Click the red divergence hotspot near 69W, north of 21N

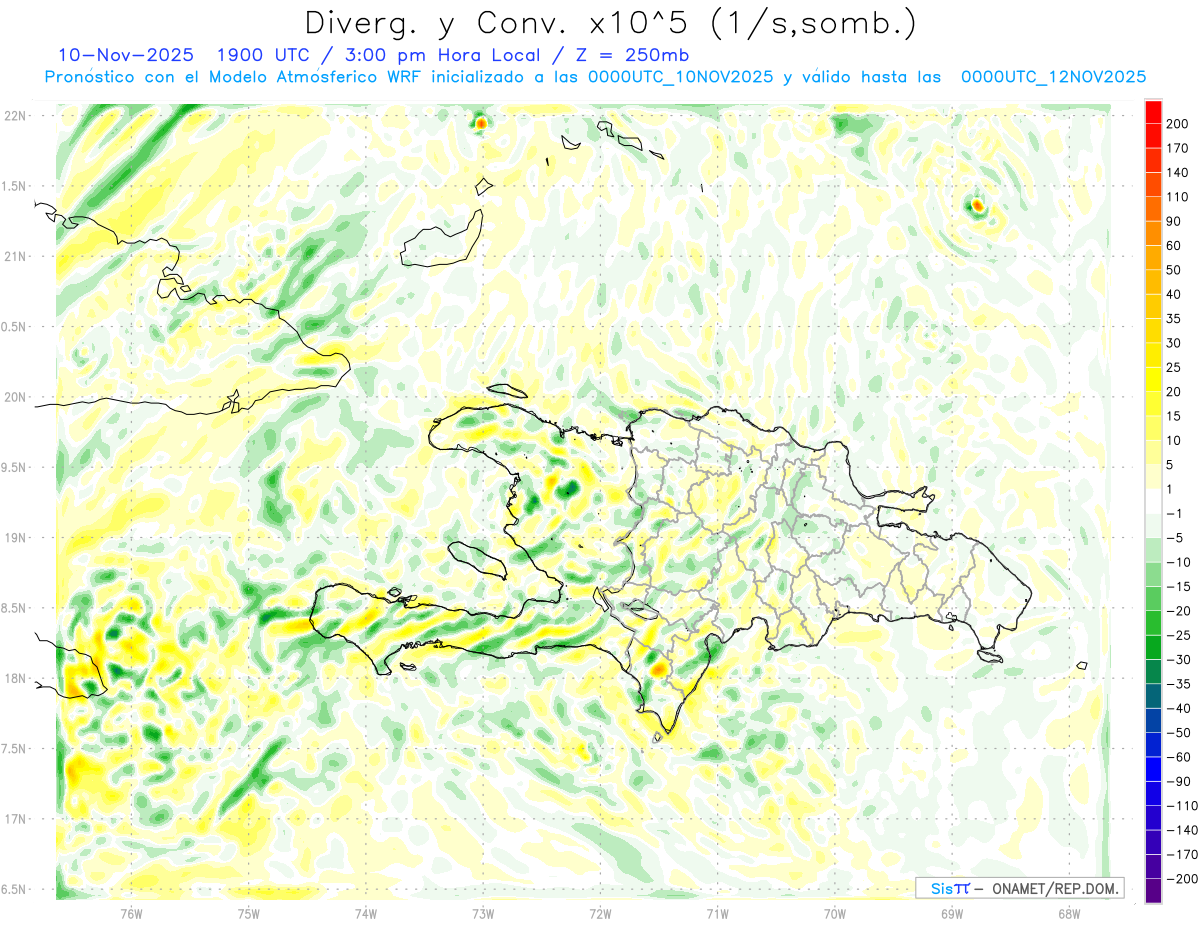coord(977,206)
